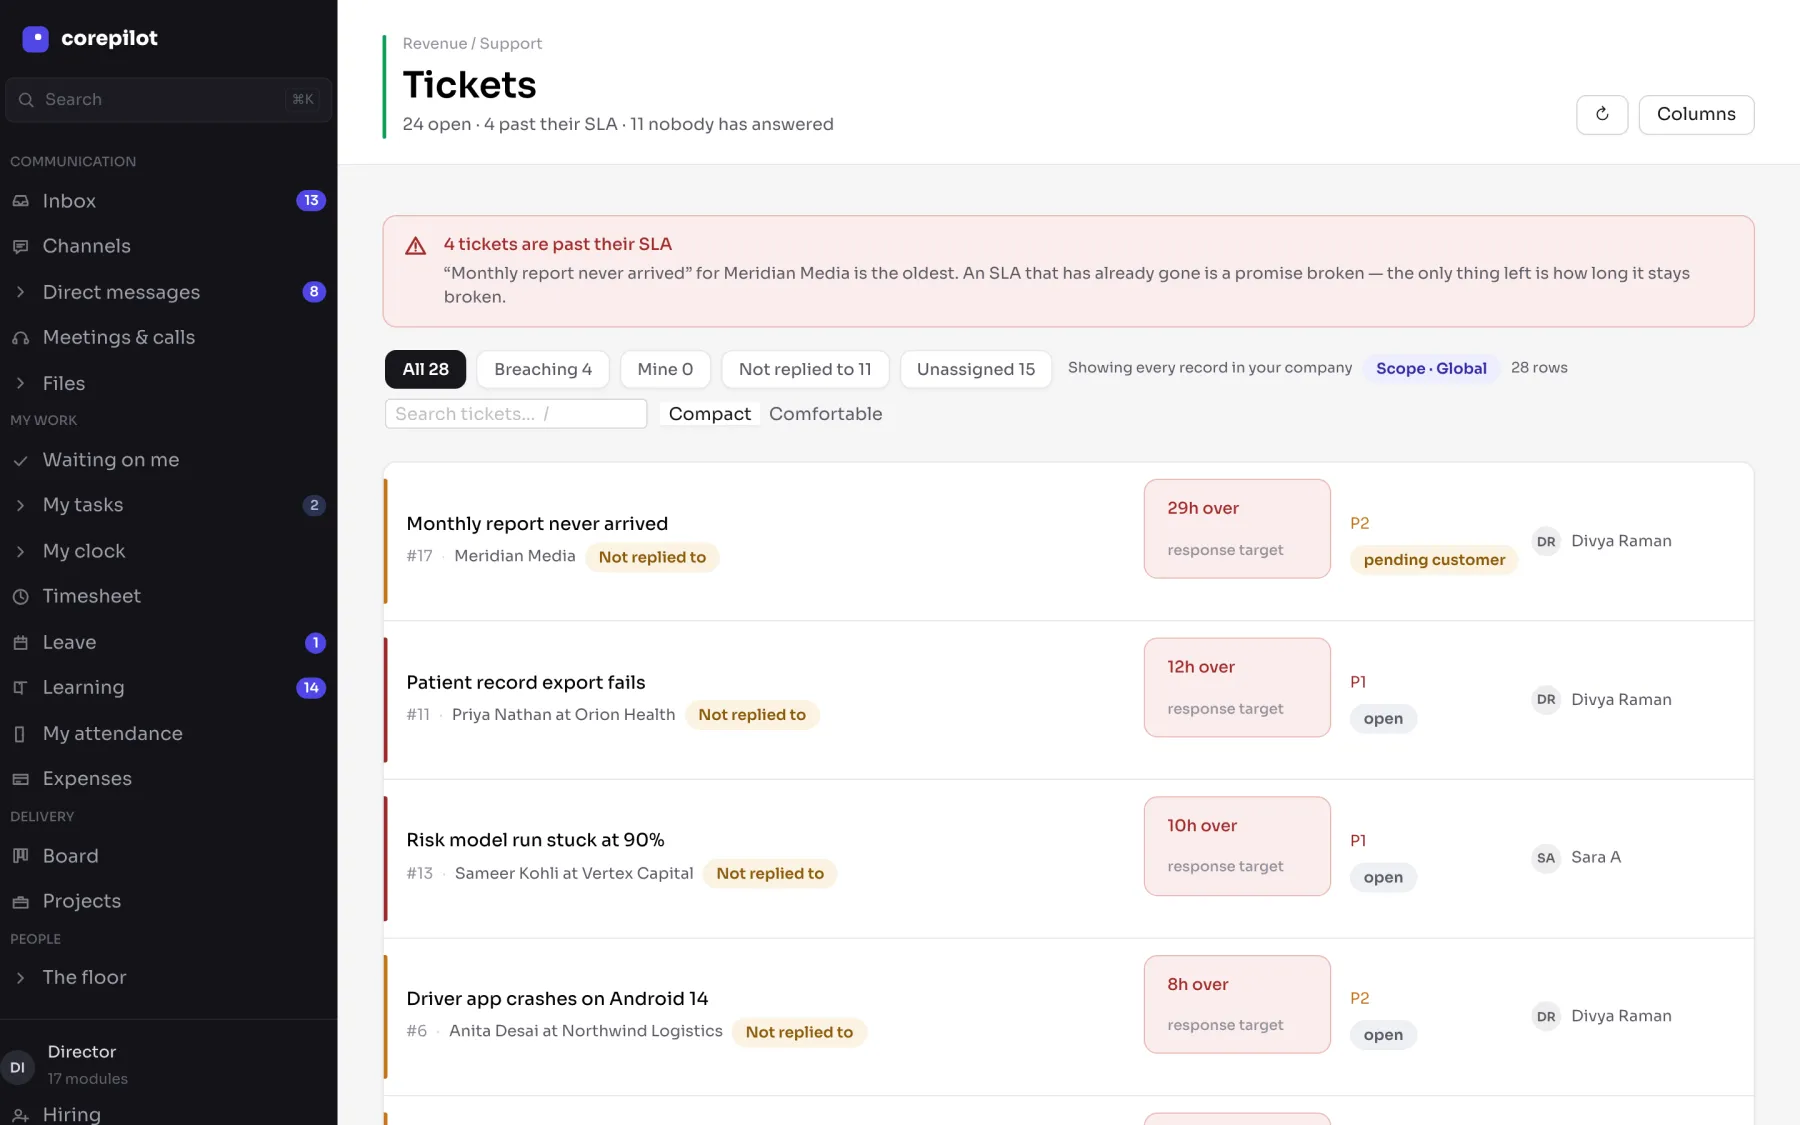The width and height of the screenshot is (1800, 1125).
Task: Switch density to Comfortable
Action: 825,414
